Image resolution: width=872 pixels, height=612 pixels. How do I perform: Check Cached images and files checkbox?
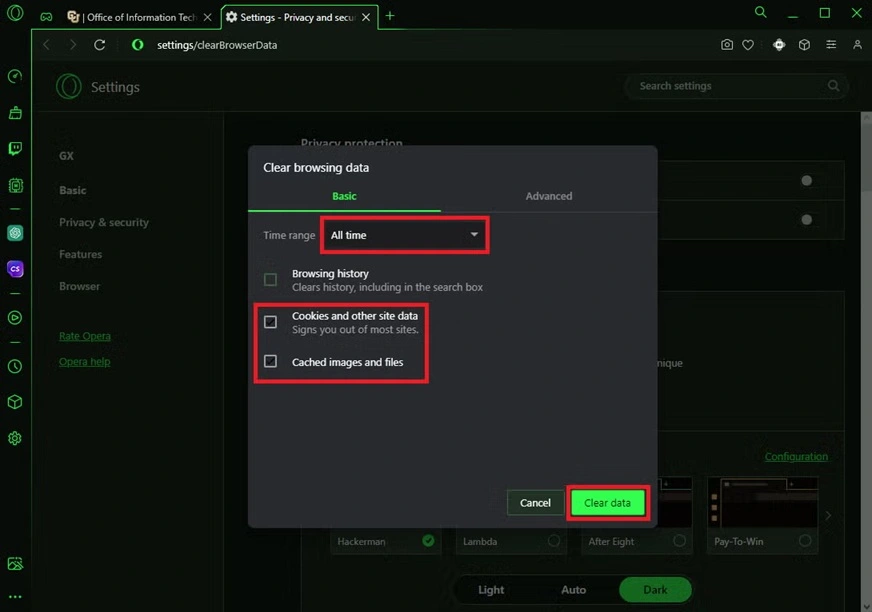pyautogui.click(x=270, y=361)
